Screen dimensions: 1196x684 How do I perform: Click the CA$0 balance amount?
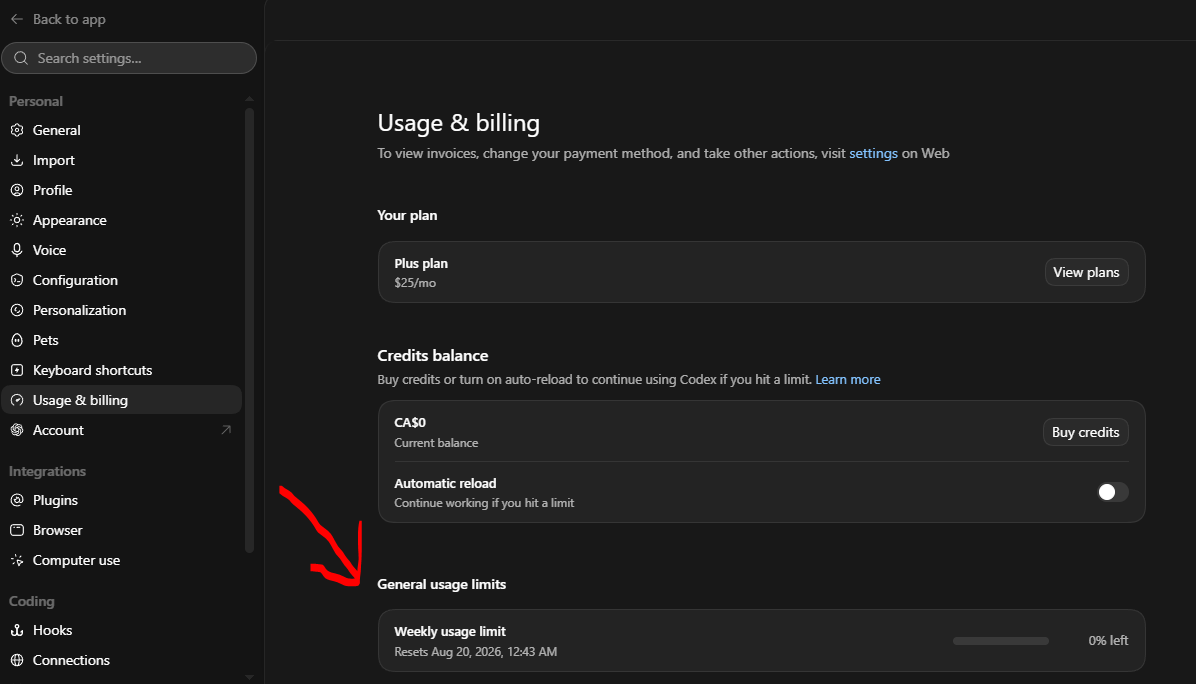[410, 422]
